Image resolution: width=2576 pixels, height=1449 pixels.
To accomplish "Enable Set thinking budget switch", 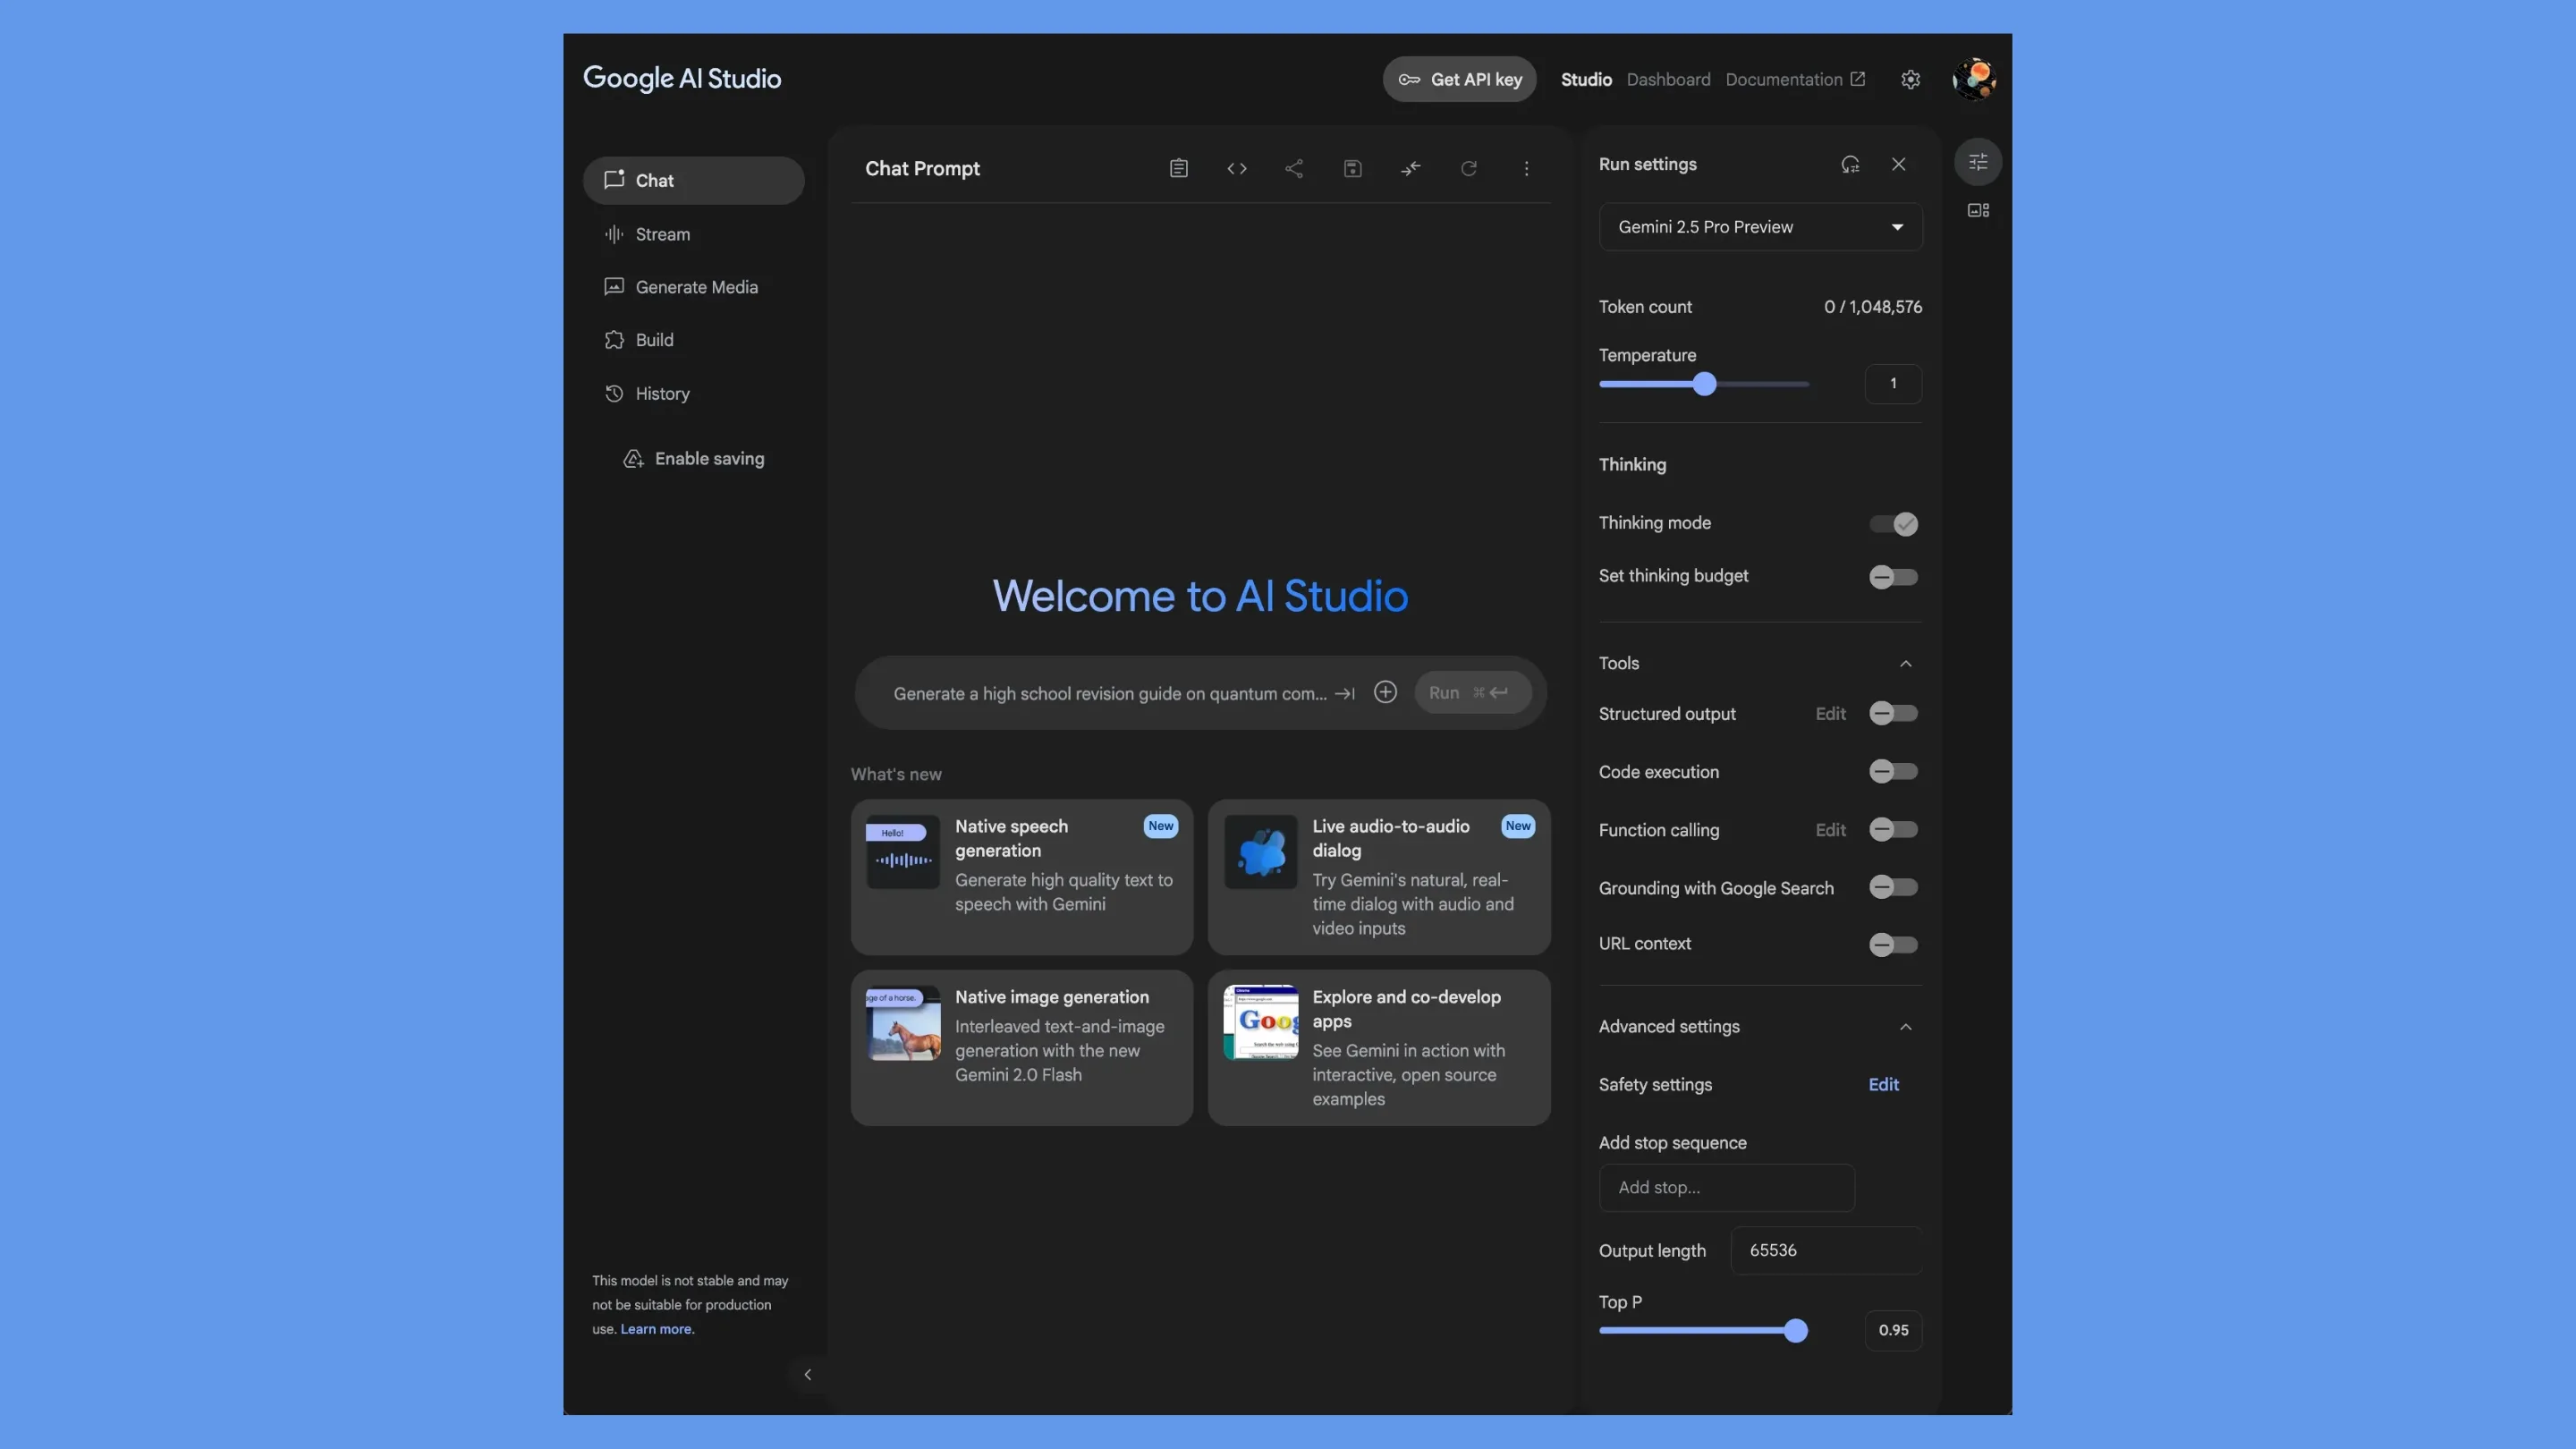I will [x=1893, y=577].
